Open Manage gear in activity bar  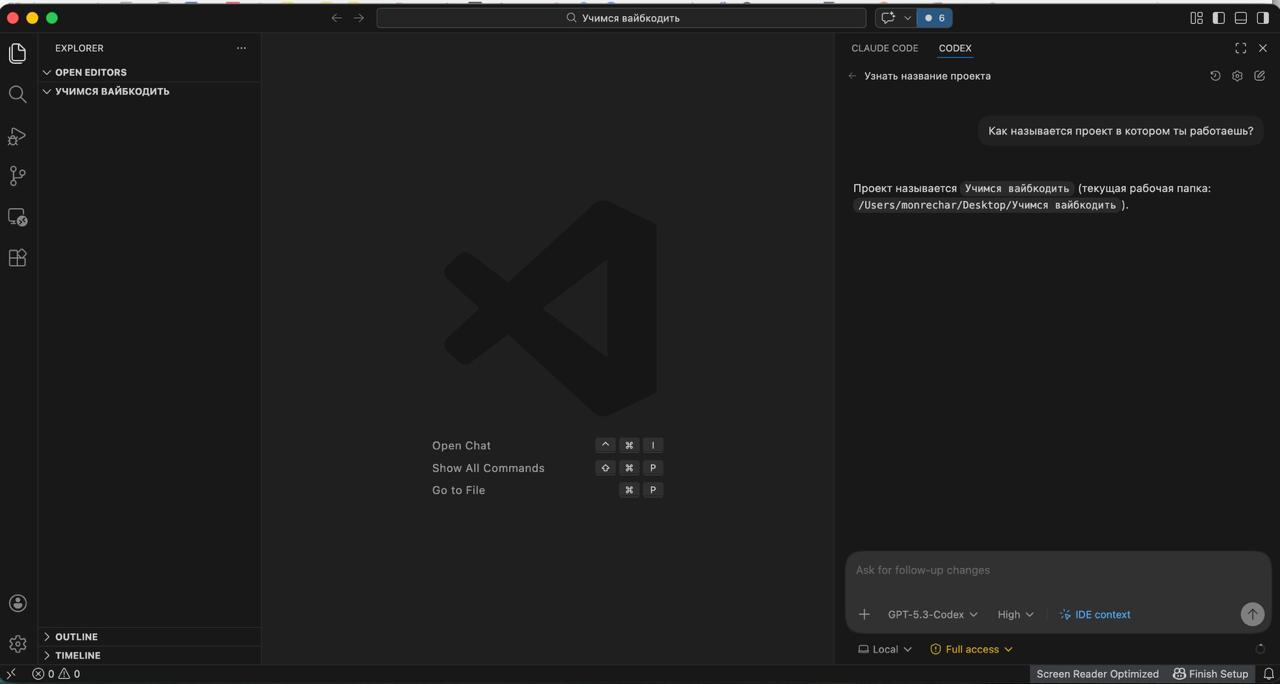pos(17,644)
